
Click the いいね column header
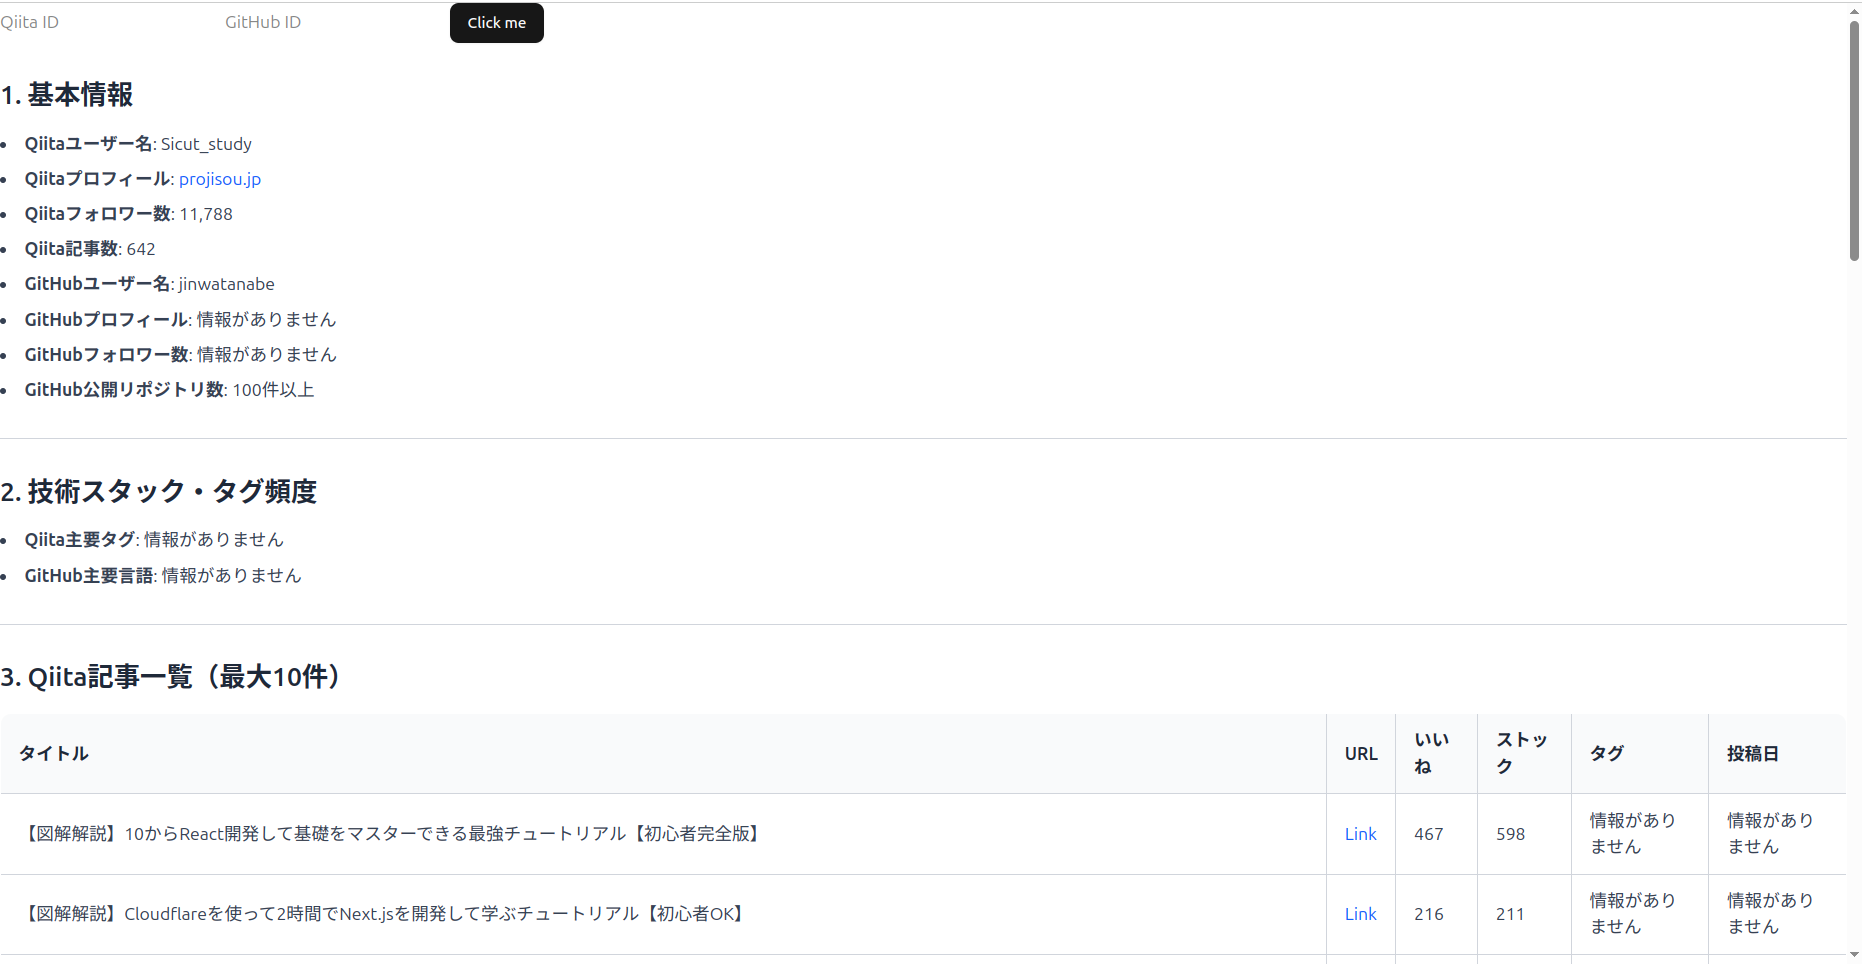coord(1430,753)
